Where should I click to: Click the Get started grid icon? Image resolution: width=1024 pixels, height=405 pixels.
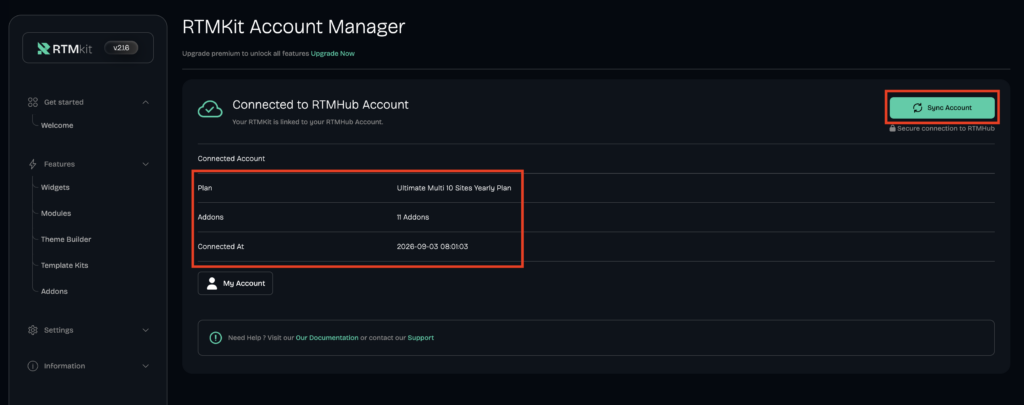tap(33, 102)
